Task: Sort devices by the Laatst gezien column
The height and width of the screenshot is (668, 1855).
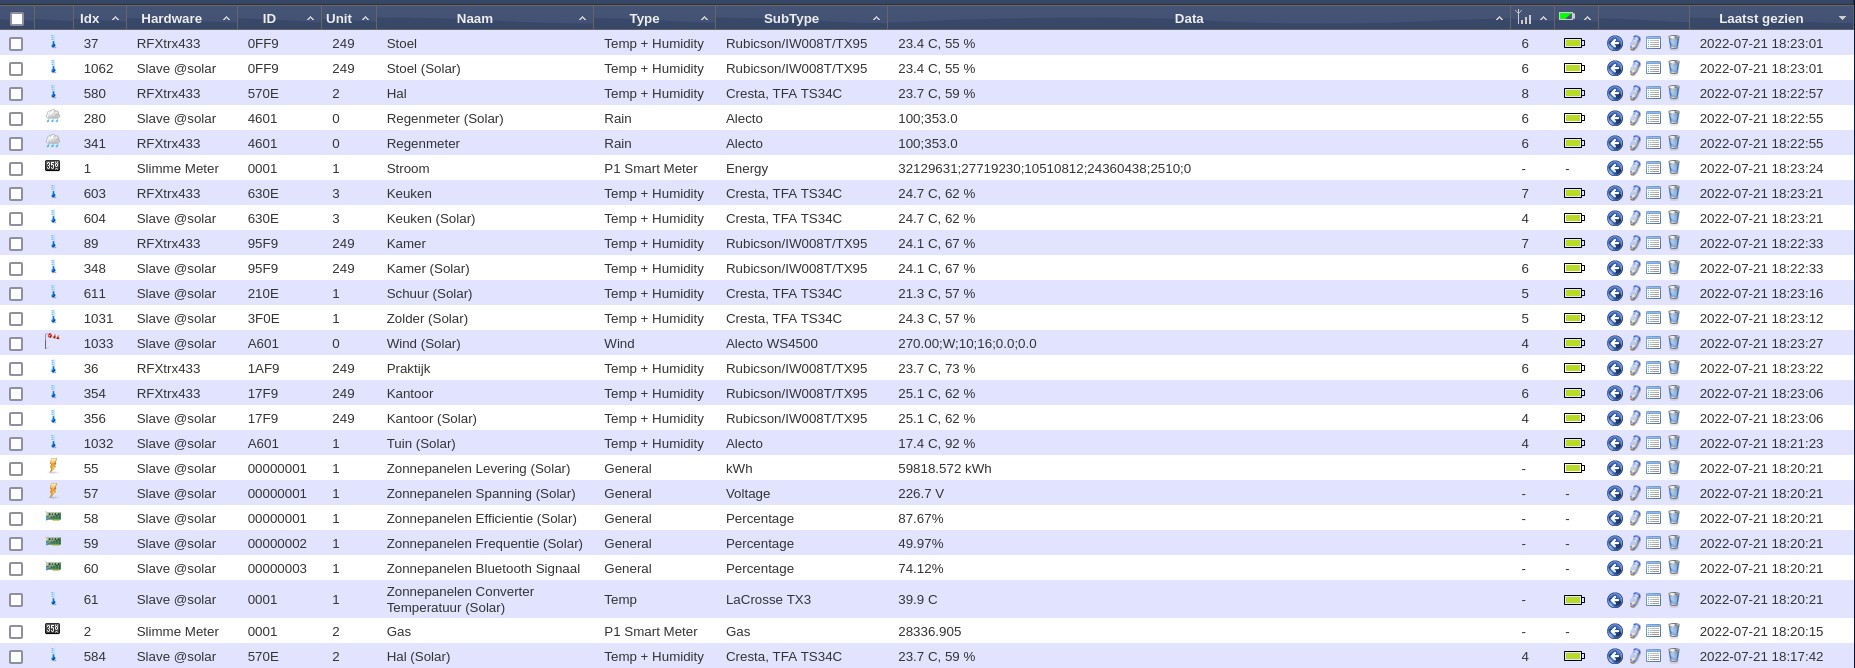Action: [1760, 19]
